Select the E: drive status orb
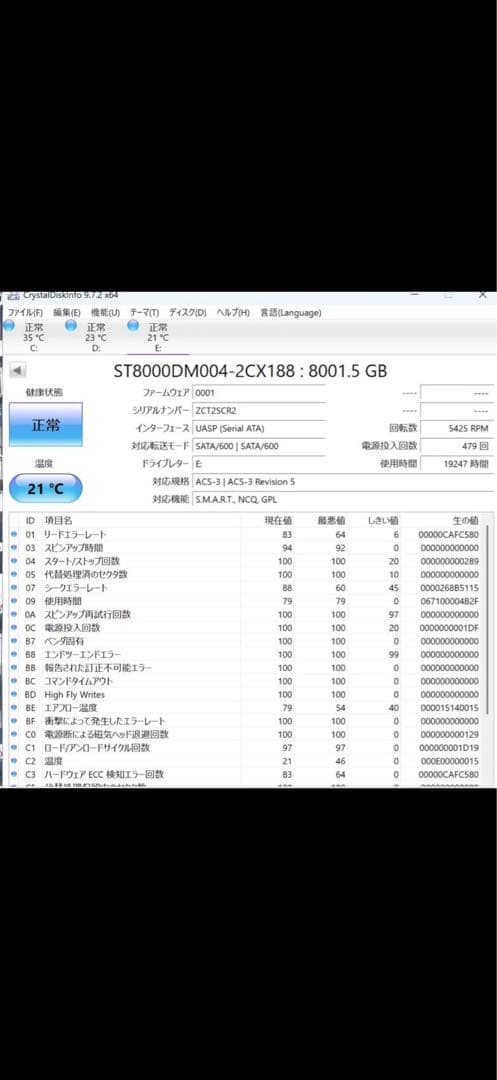 (133, 325)
